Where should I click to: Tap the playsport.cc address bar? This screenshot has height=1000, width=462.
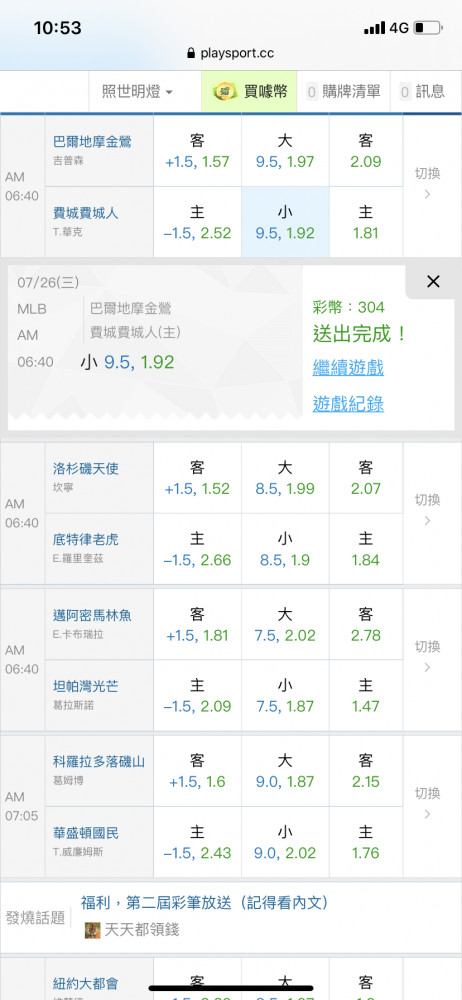click(x=231, y=54)
